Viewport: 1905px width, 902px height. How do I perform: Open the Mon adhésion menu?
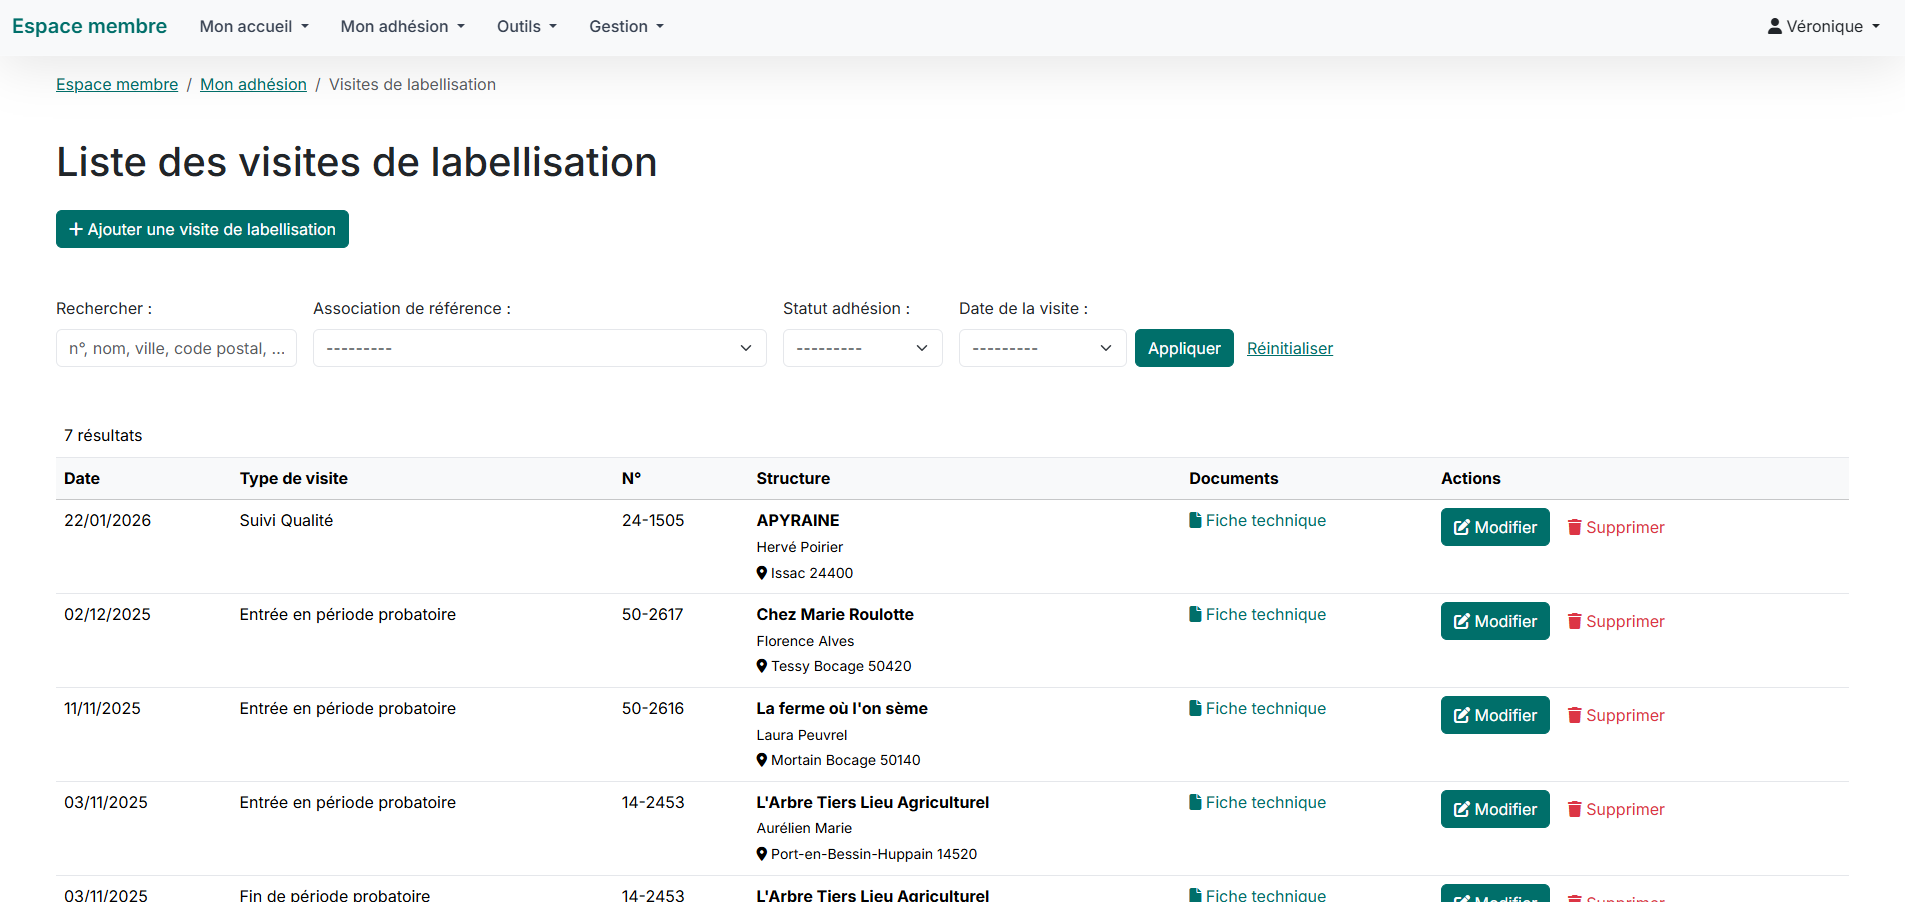pos(402,26)
